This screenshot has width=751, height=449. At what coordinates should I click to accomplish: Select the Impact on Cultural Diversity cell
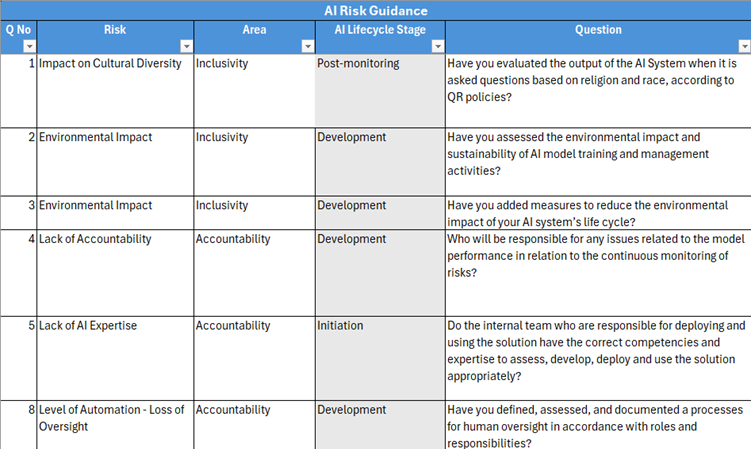coord(110,64)
